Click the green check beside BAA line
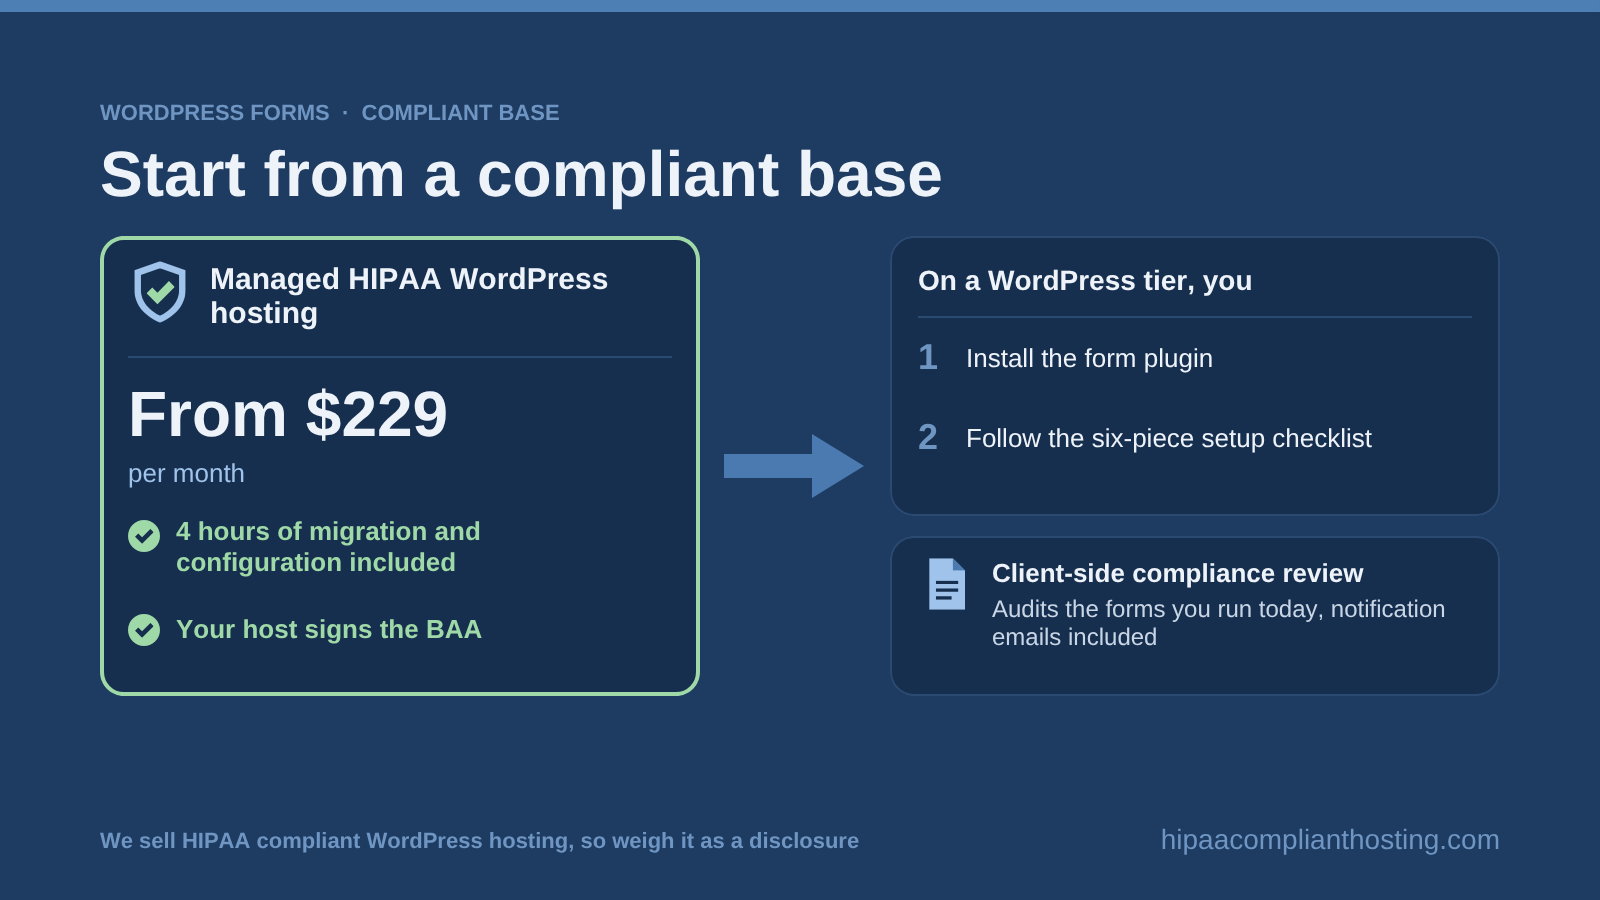The image size is (1600, 900). pos(144,630)
